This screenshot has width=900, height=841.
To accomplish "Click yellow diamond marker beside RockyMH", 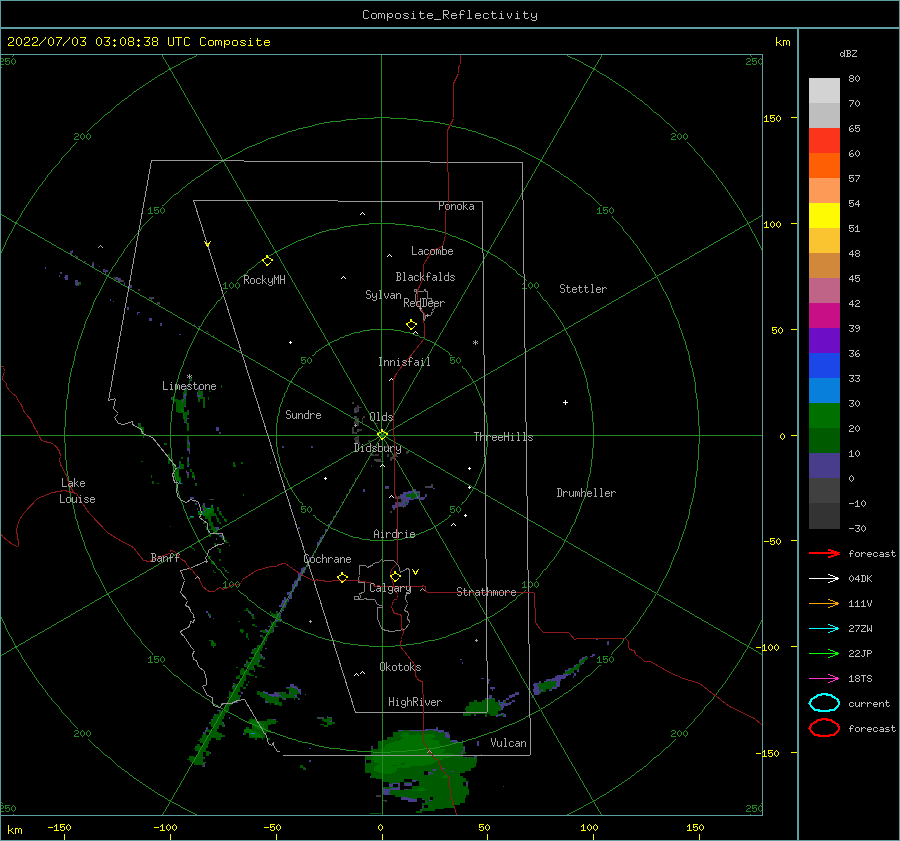I will (x=267, y=261).
